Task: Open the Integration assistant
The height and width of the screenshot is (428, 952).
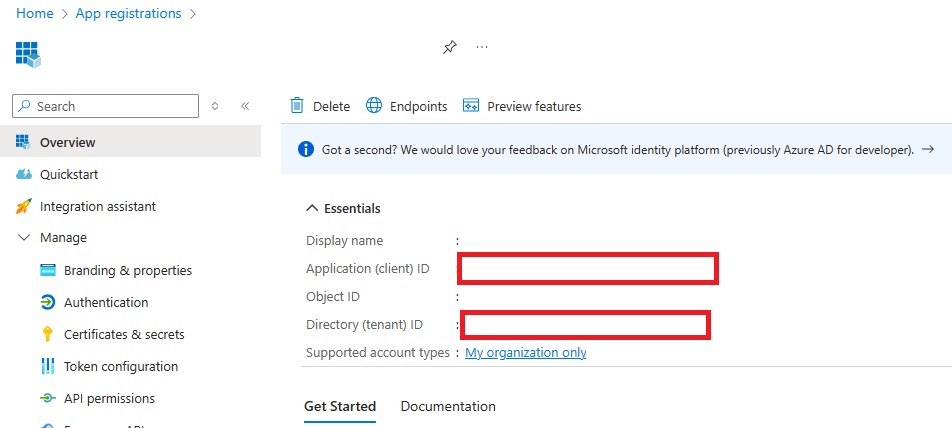Action: [x=97, y=206]
